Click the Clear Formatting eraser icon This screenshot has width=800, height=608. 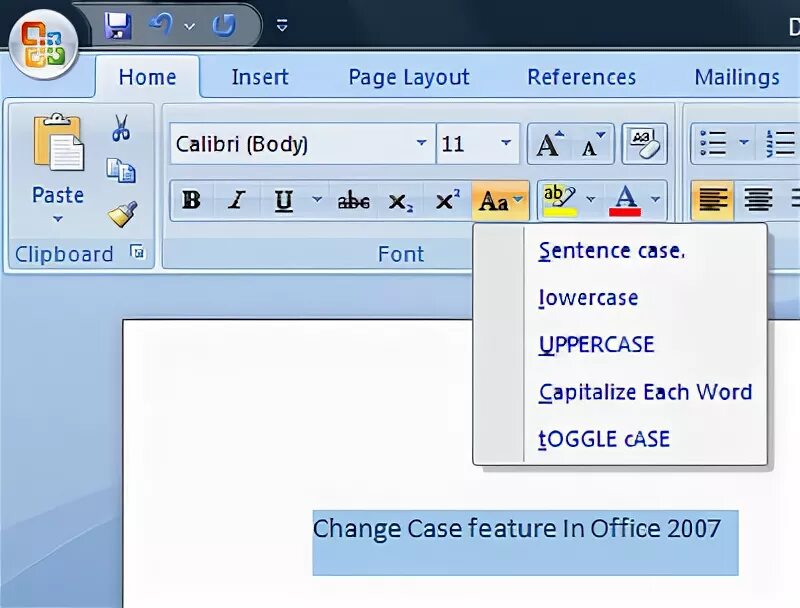[644, 144]
